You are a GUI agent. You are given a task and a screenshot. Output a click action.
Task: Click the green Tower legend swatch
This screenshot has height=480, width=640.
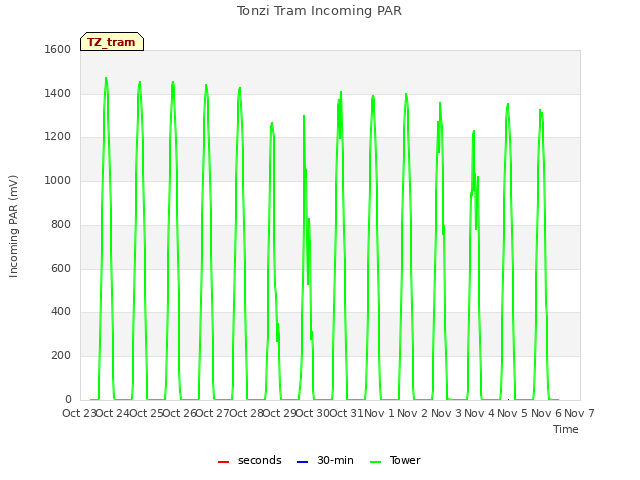376,462
